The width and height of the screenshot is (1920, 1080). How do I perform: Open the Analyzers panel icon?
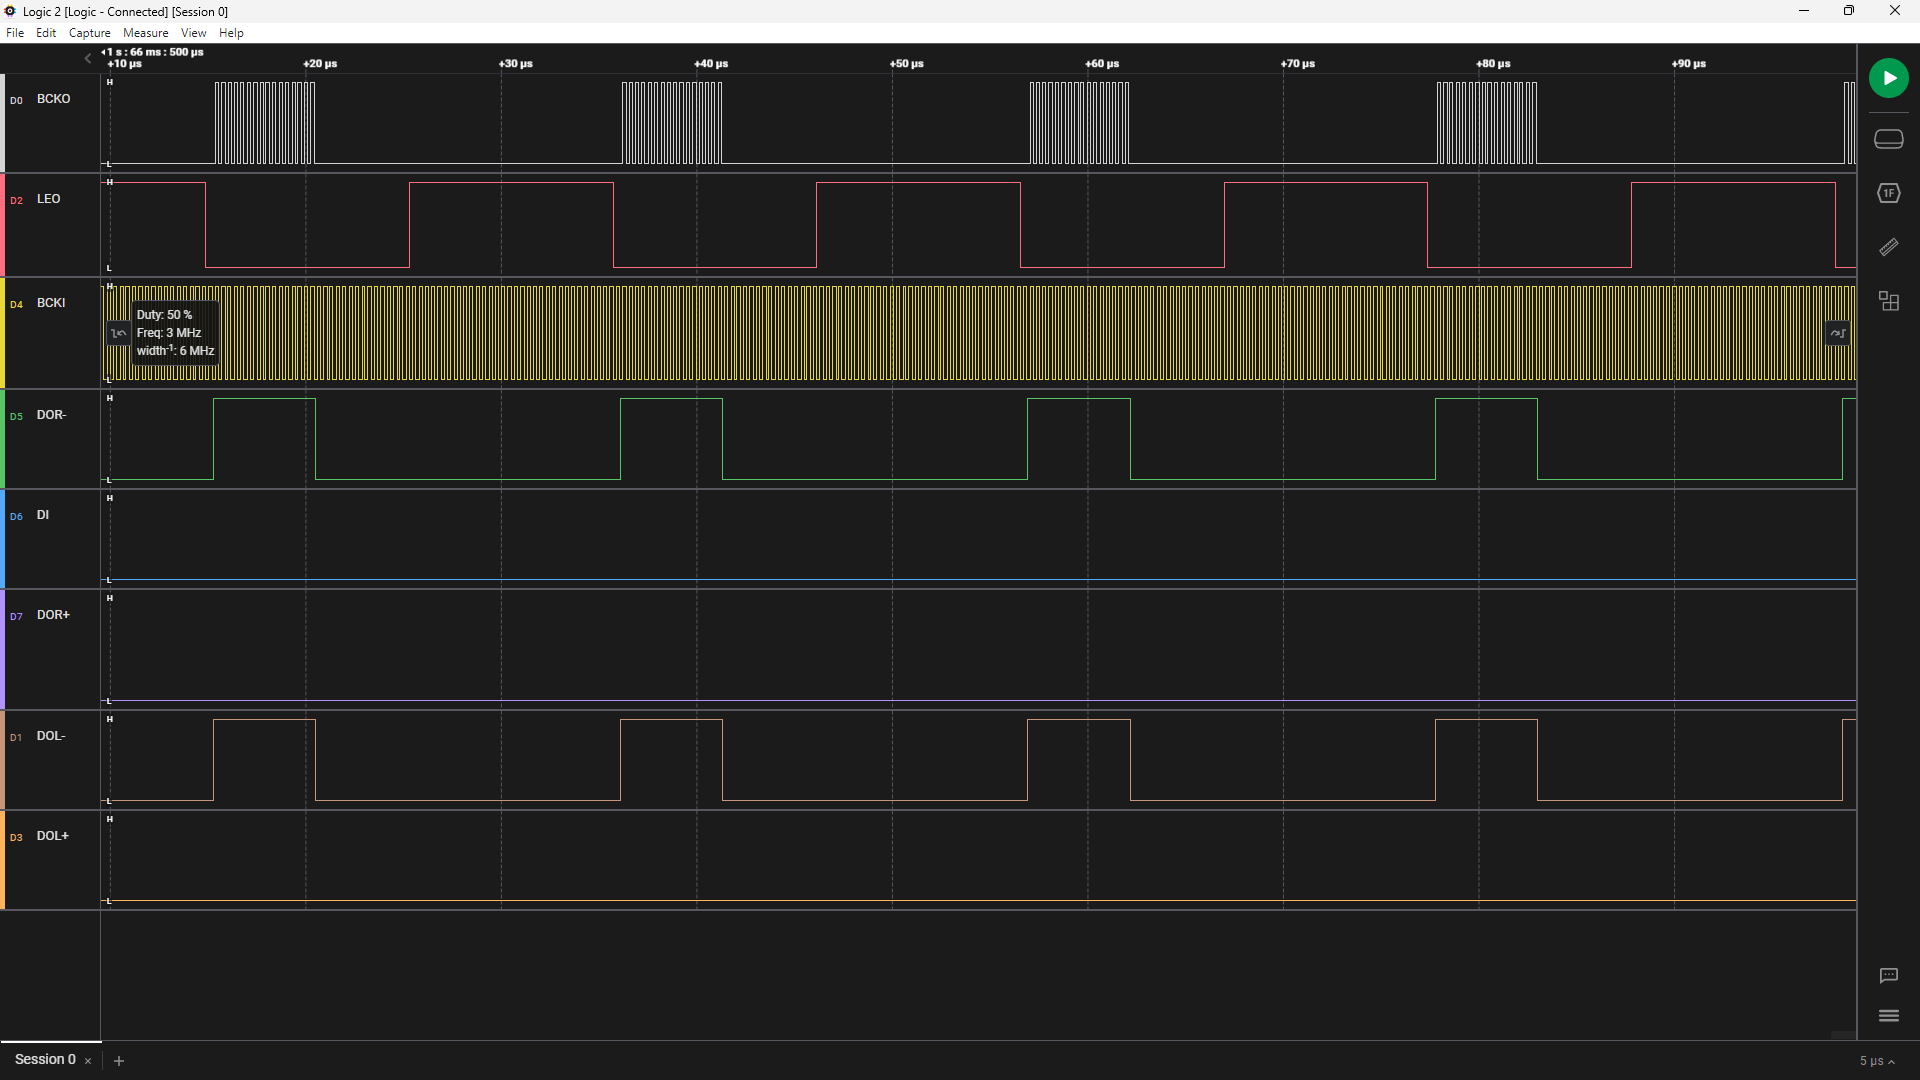tap(1888, 193)
